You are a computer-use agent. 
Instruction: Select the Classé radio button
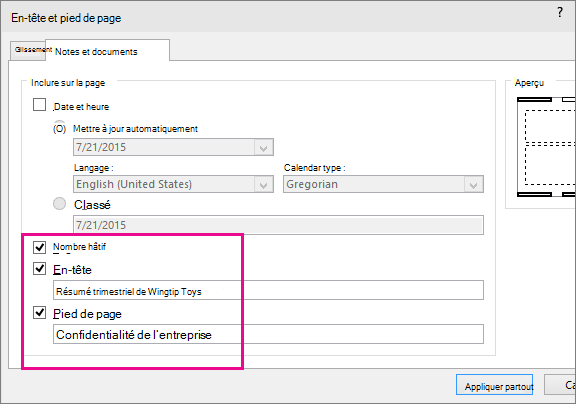click(60, 203)
